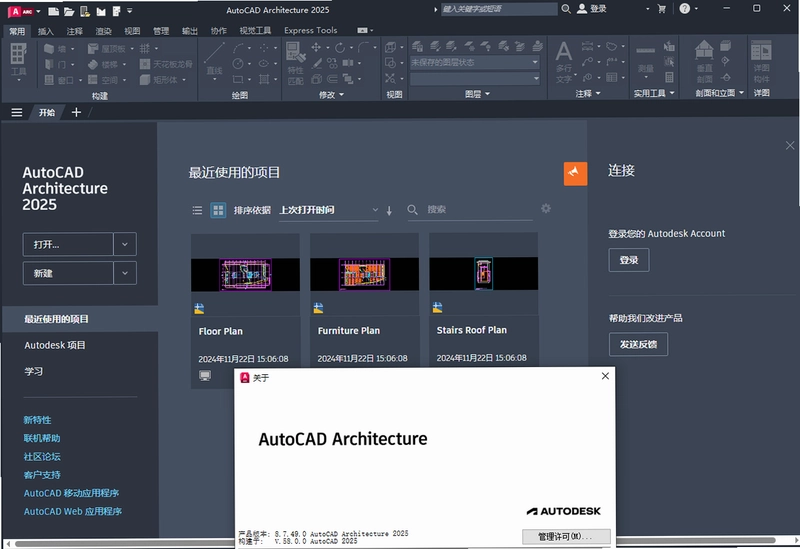Viewport: 800px width, 549px height.
Task: Click the search magnifier icon in title bar
Action: (x=566, y=9)
